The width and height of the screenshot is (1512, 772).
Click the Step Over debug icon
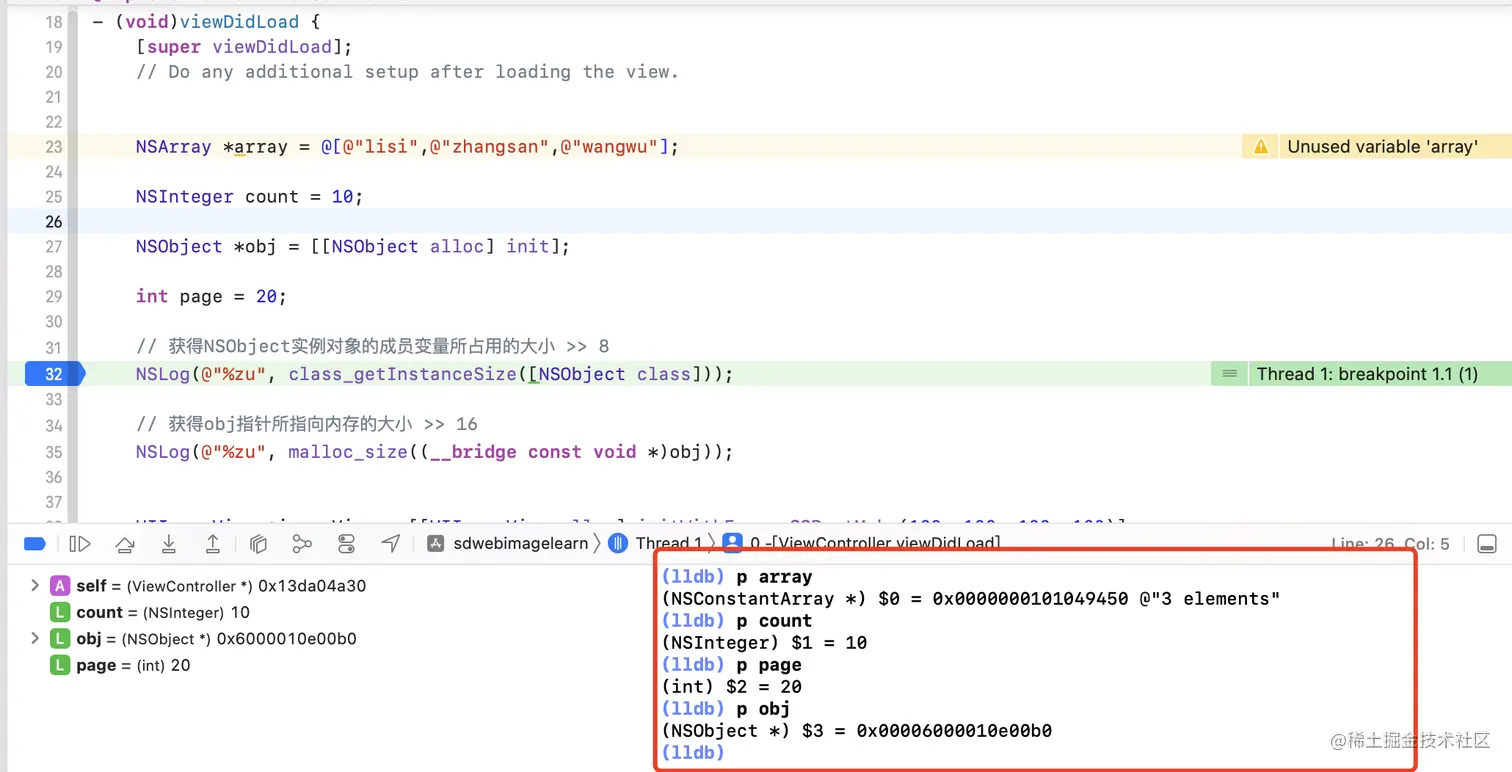[125, 544]
